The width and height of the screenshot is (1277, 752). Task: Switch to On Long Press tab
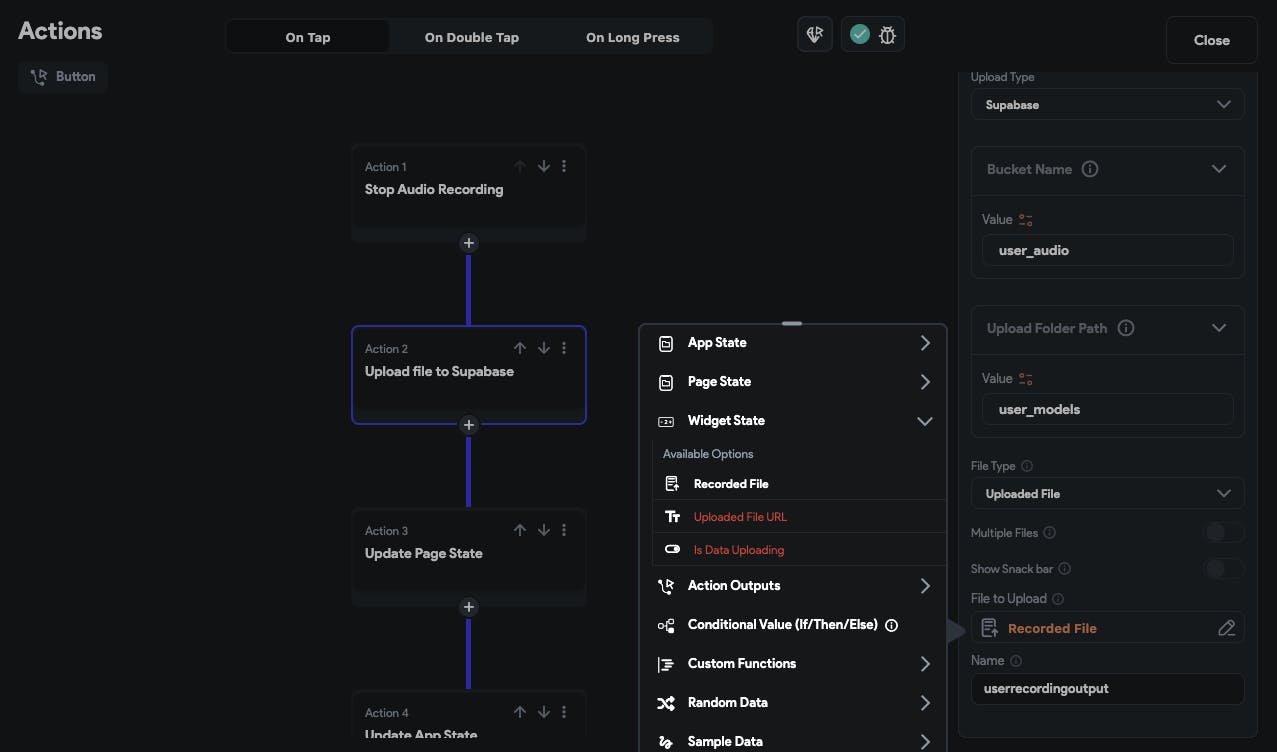point(632,37)
